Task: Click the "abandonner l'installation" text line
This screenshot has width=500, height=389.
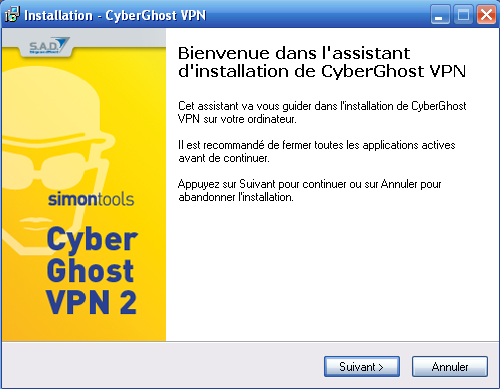Action: [236, 197]
